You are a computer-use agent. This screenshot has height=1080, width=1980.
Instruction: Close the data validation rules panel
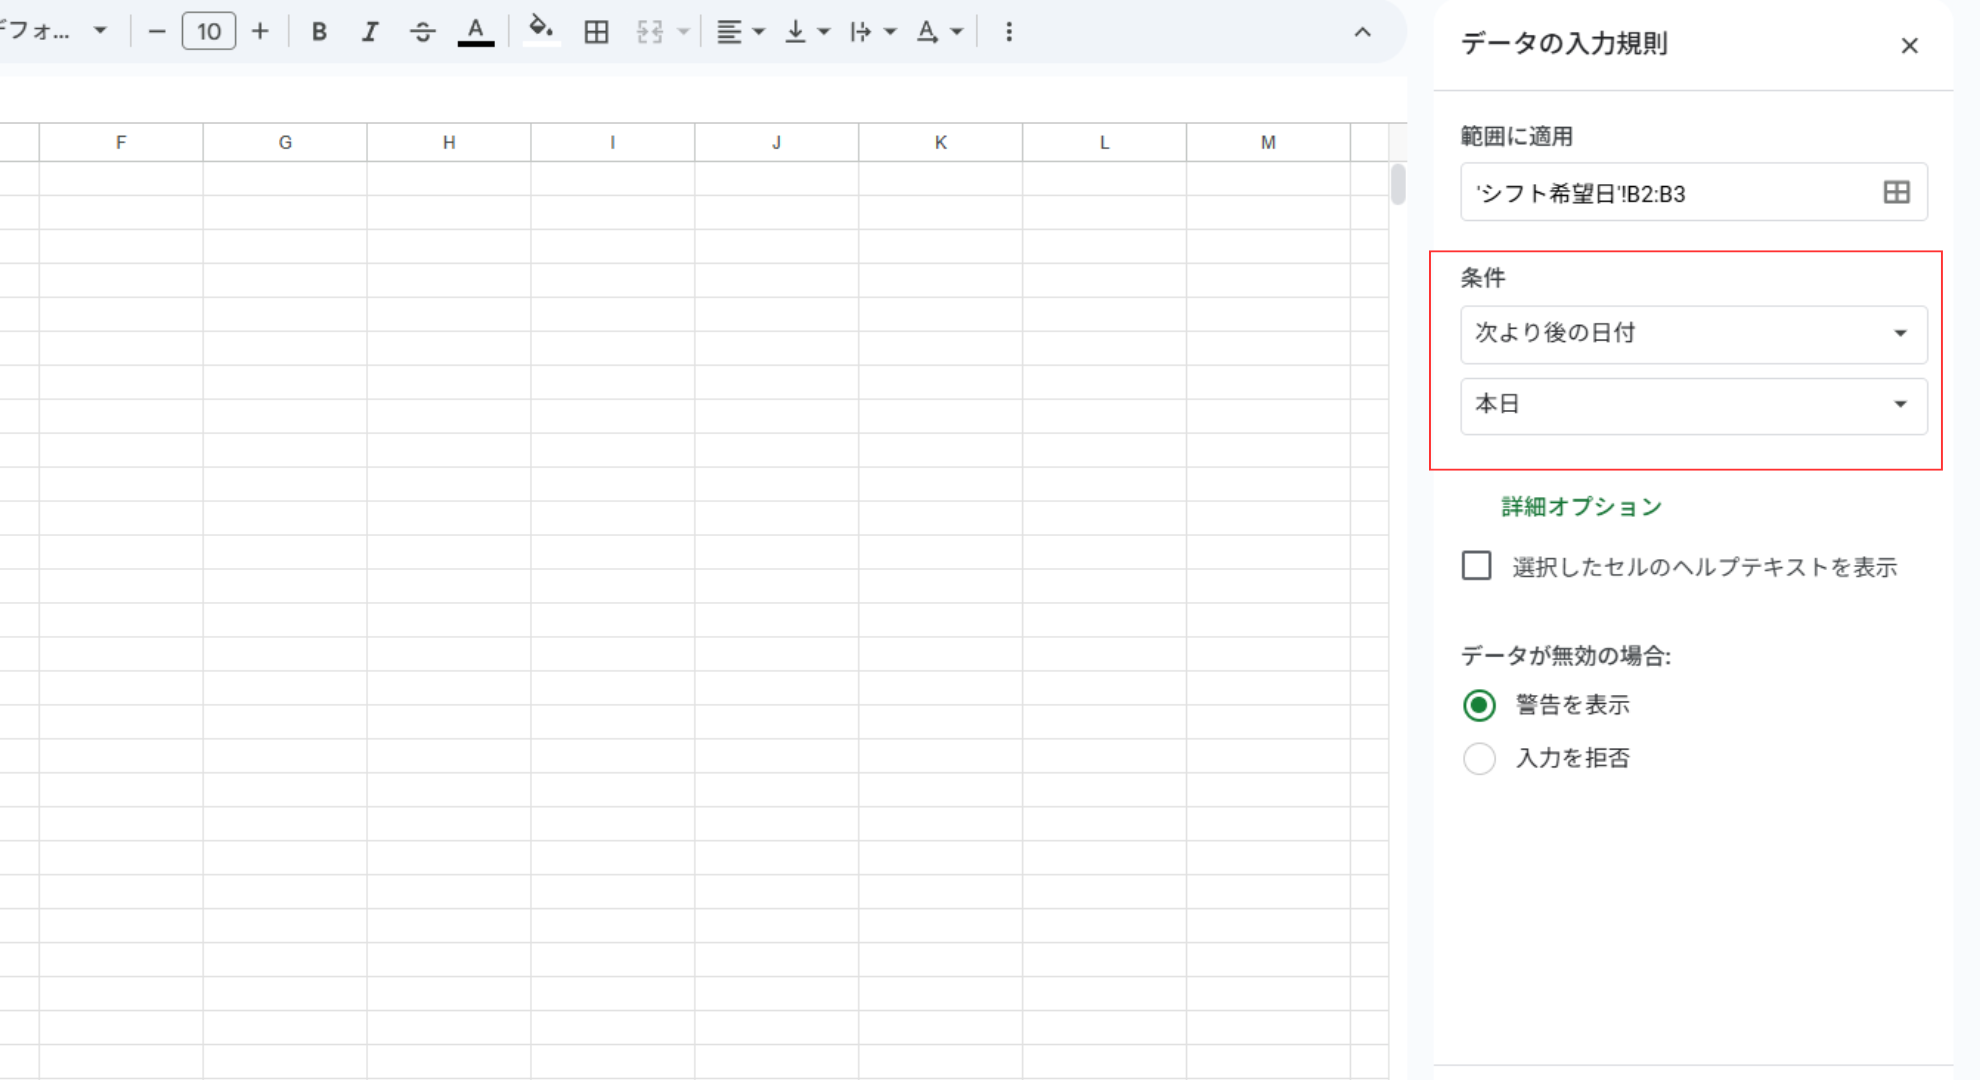point(1909,46)
